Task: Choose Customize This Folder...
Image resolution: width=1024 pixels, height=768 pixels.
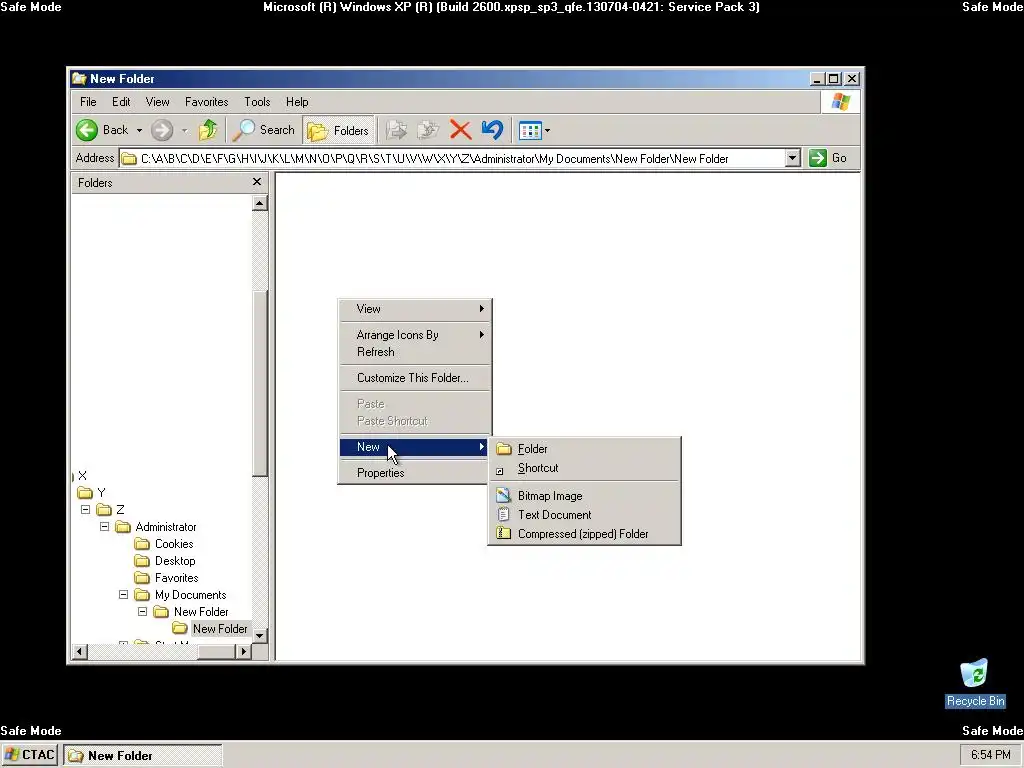Action: coord(415,377)
